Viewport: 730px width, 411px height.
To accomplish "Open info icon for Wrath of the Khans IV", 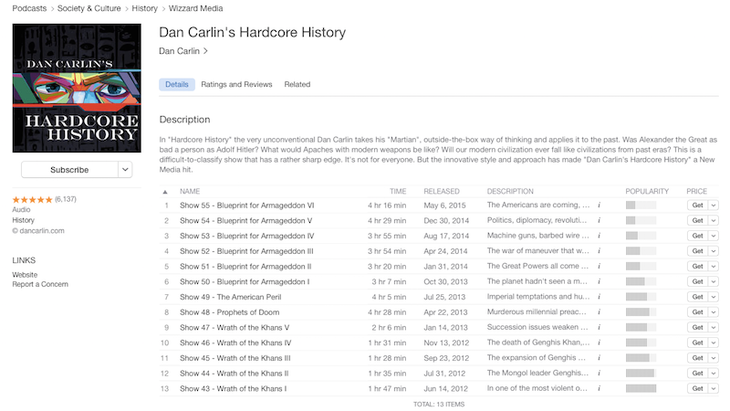I will (x=599, y=343).
